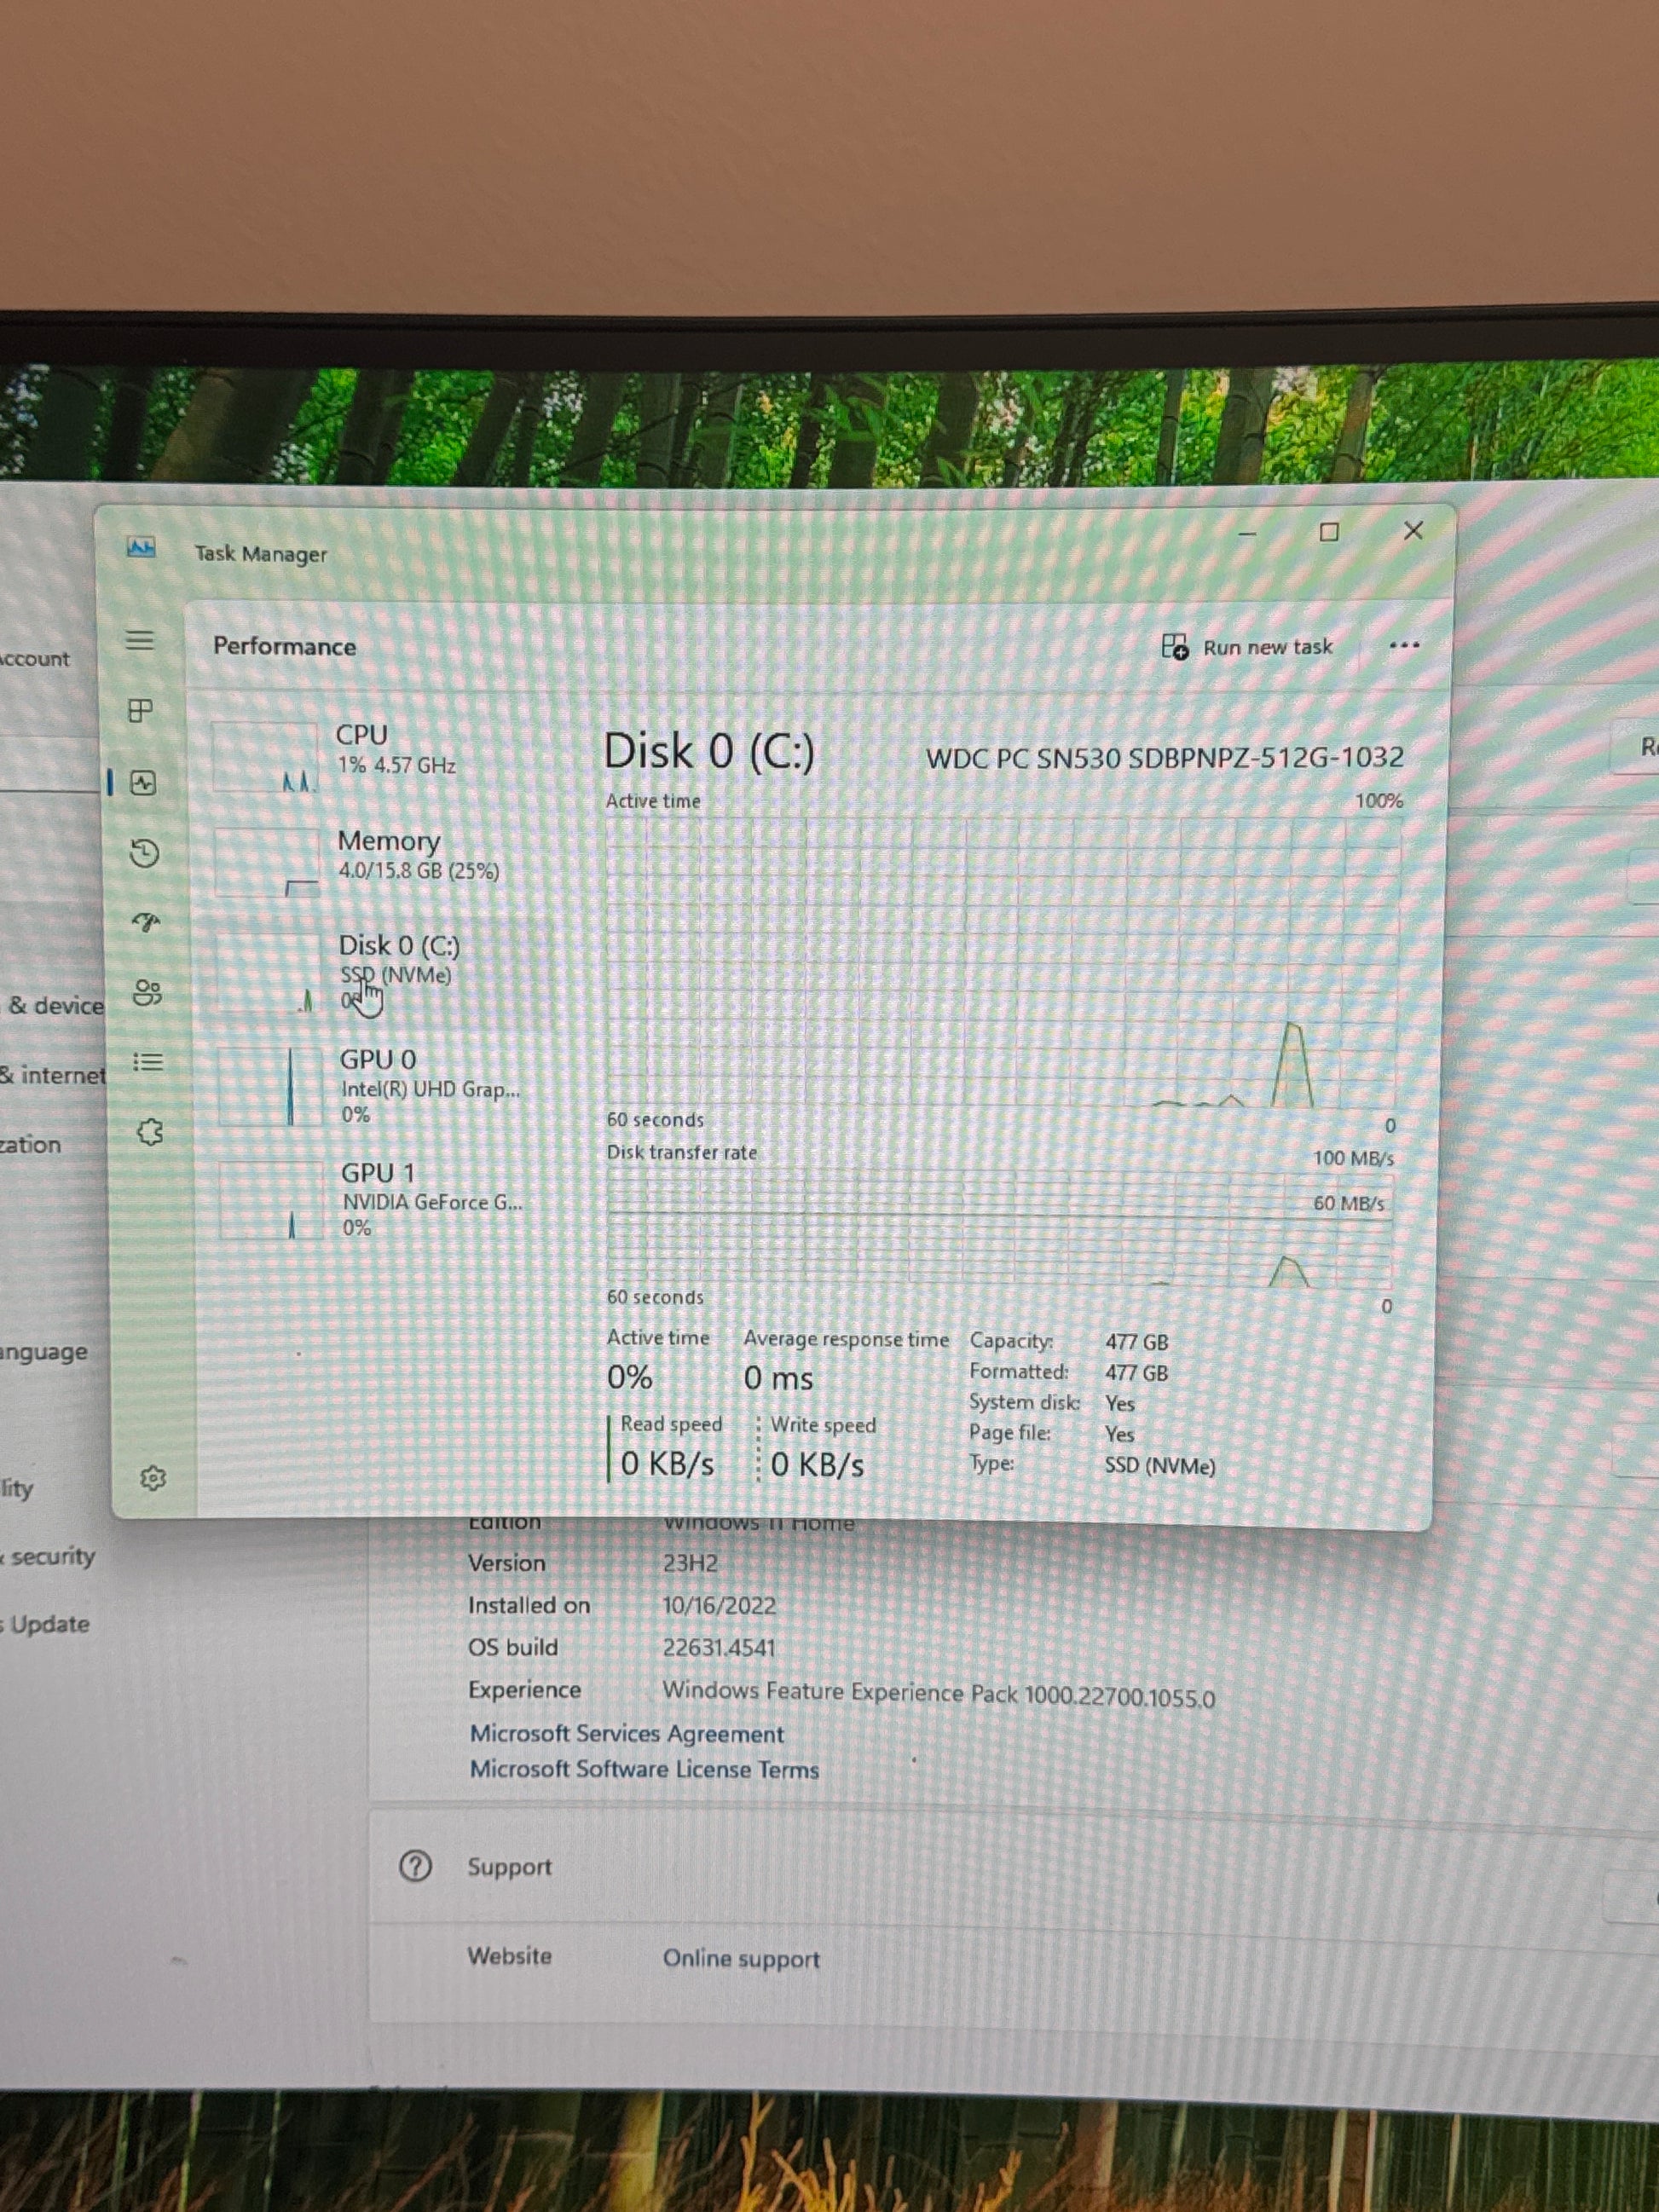Open App history page icon
Screen dimensions: 1659x2212
coord(145,853)
